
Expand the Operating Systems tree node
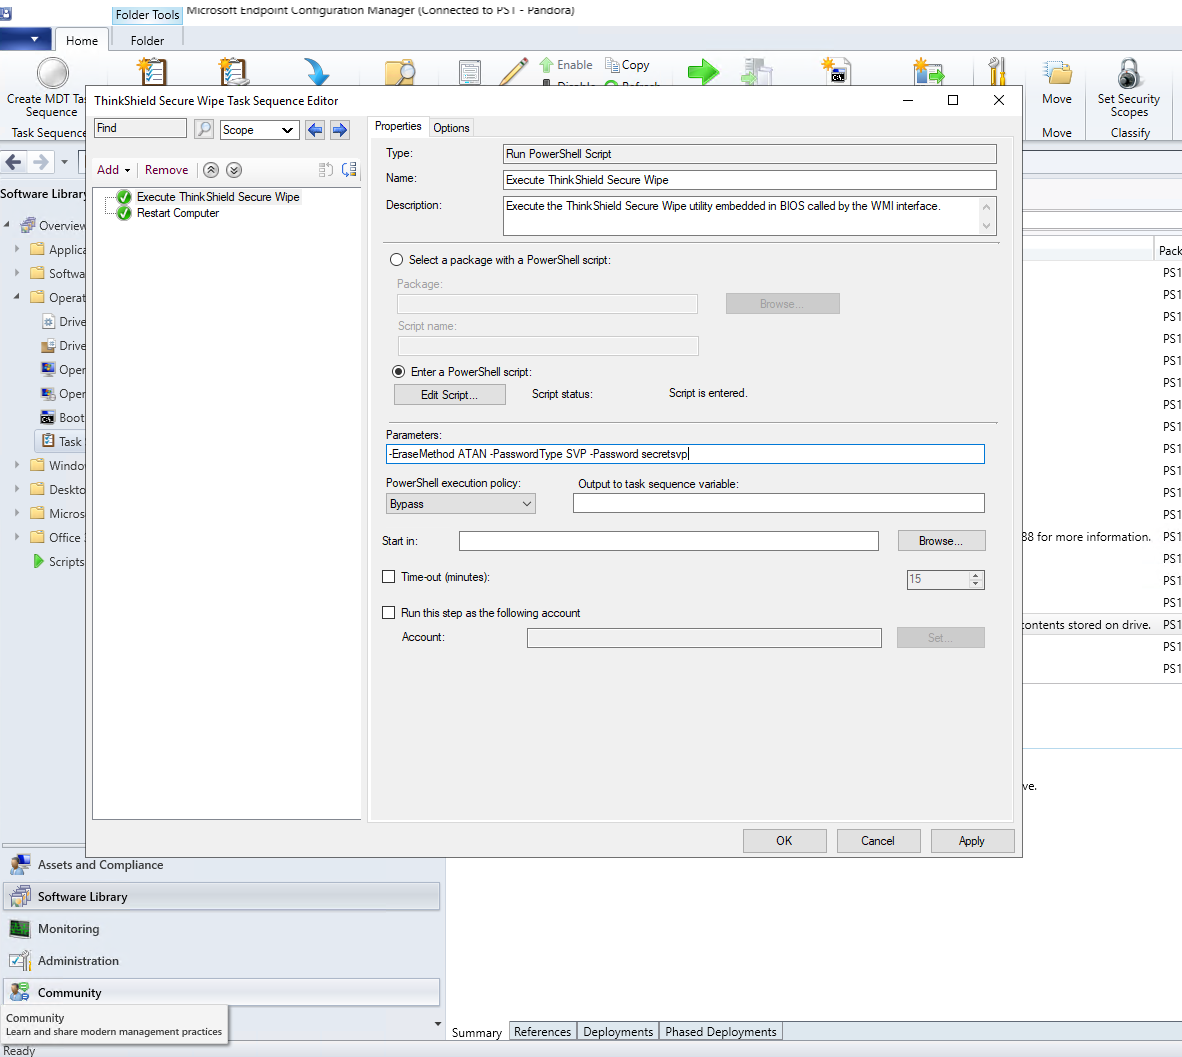pyautogui.click(x=17, y=297)
